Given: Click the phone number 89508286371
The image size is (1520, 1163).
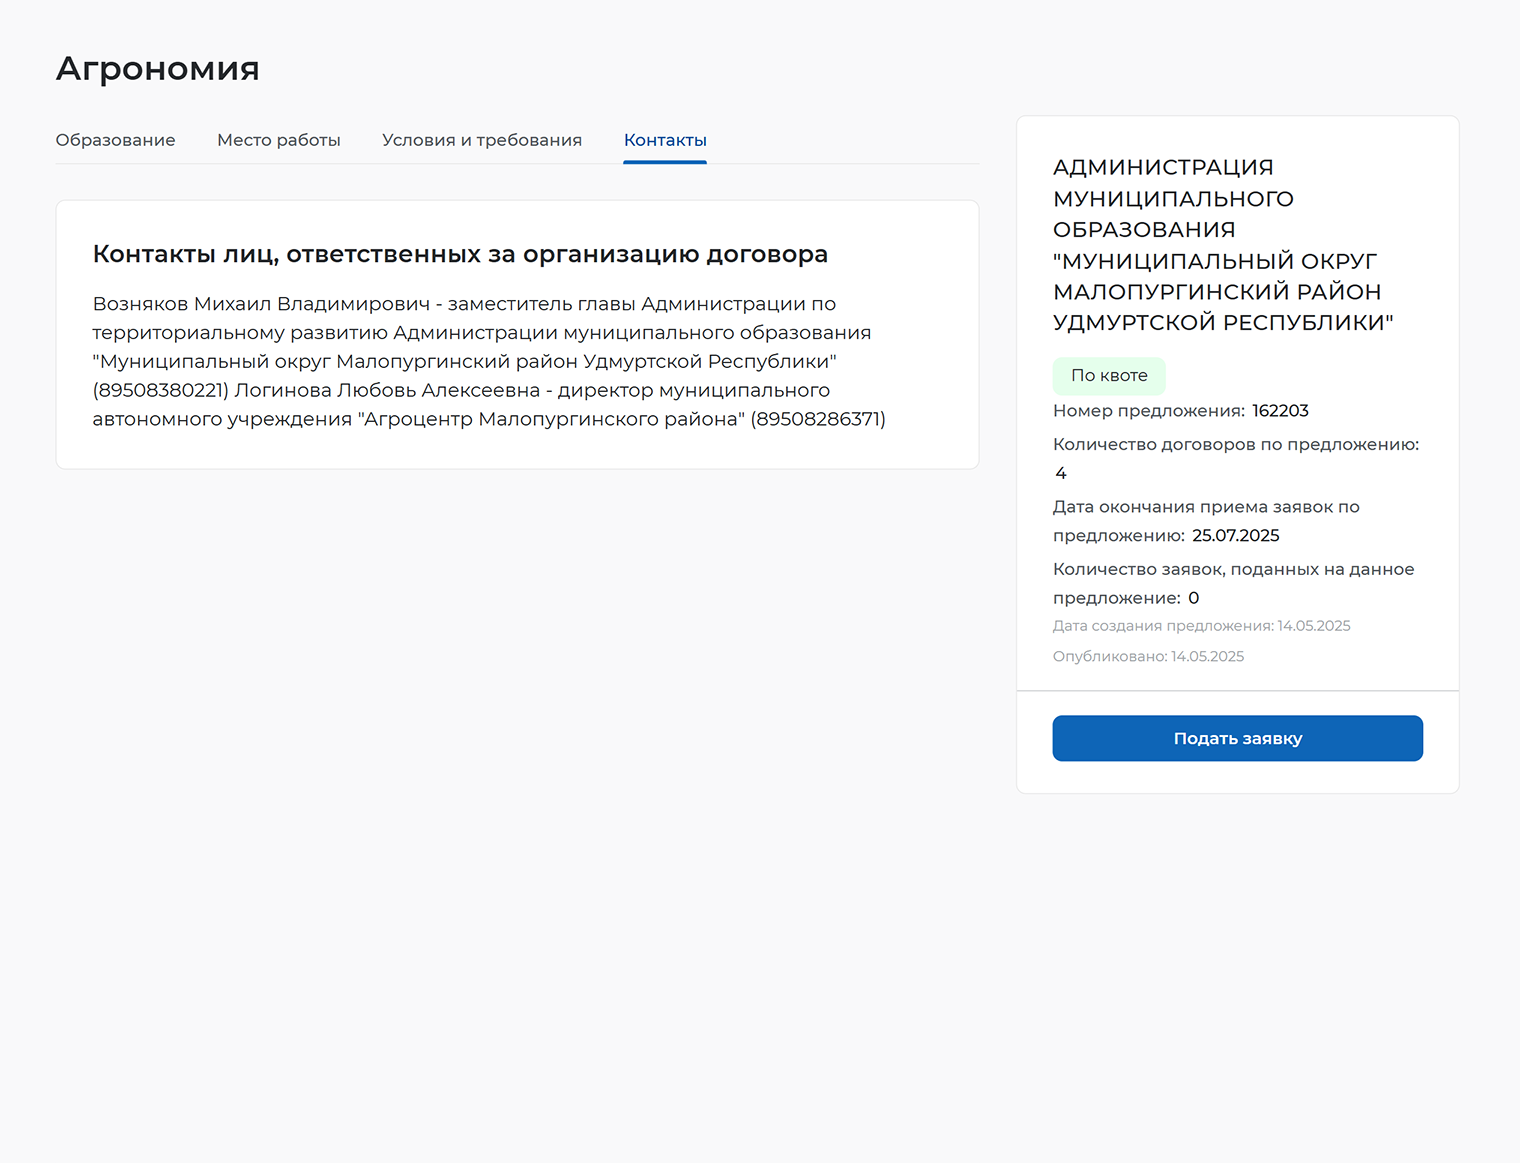Looking at the screenshot, I should click(818, 419).
